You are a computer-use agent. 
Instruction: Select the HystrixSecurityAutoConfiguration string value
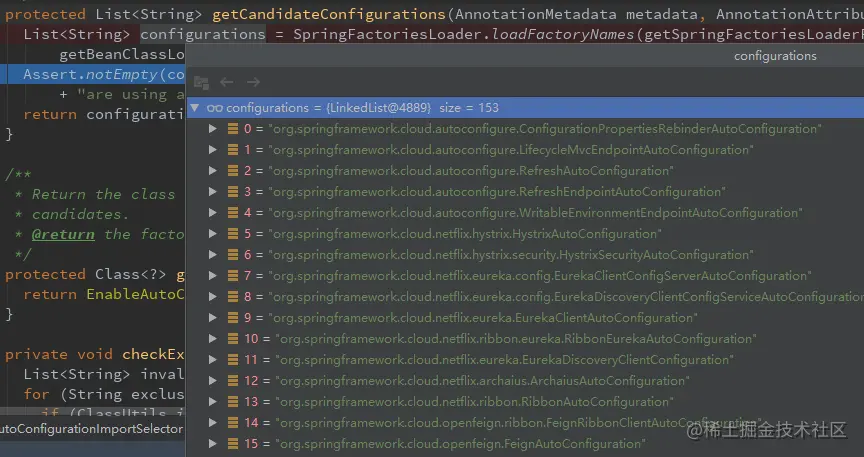click(x=511, y=255)
